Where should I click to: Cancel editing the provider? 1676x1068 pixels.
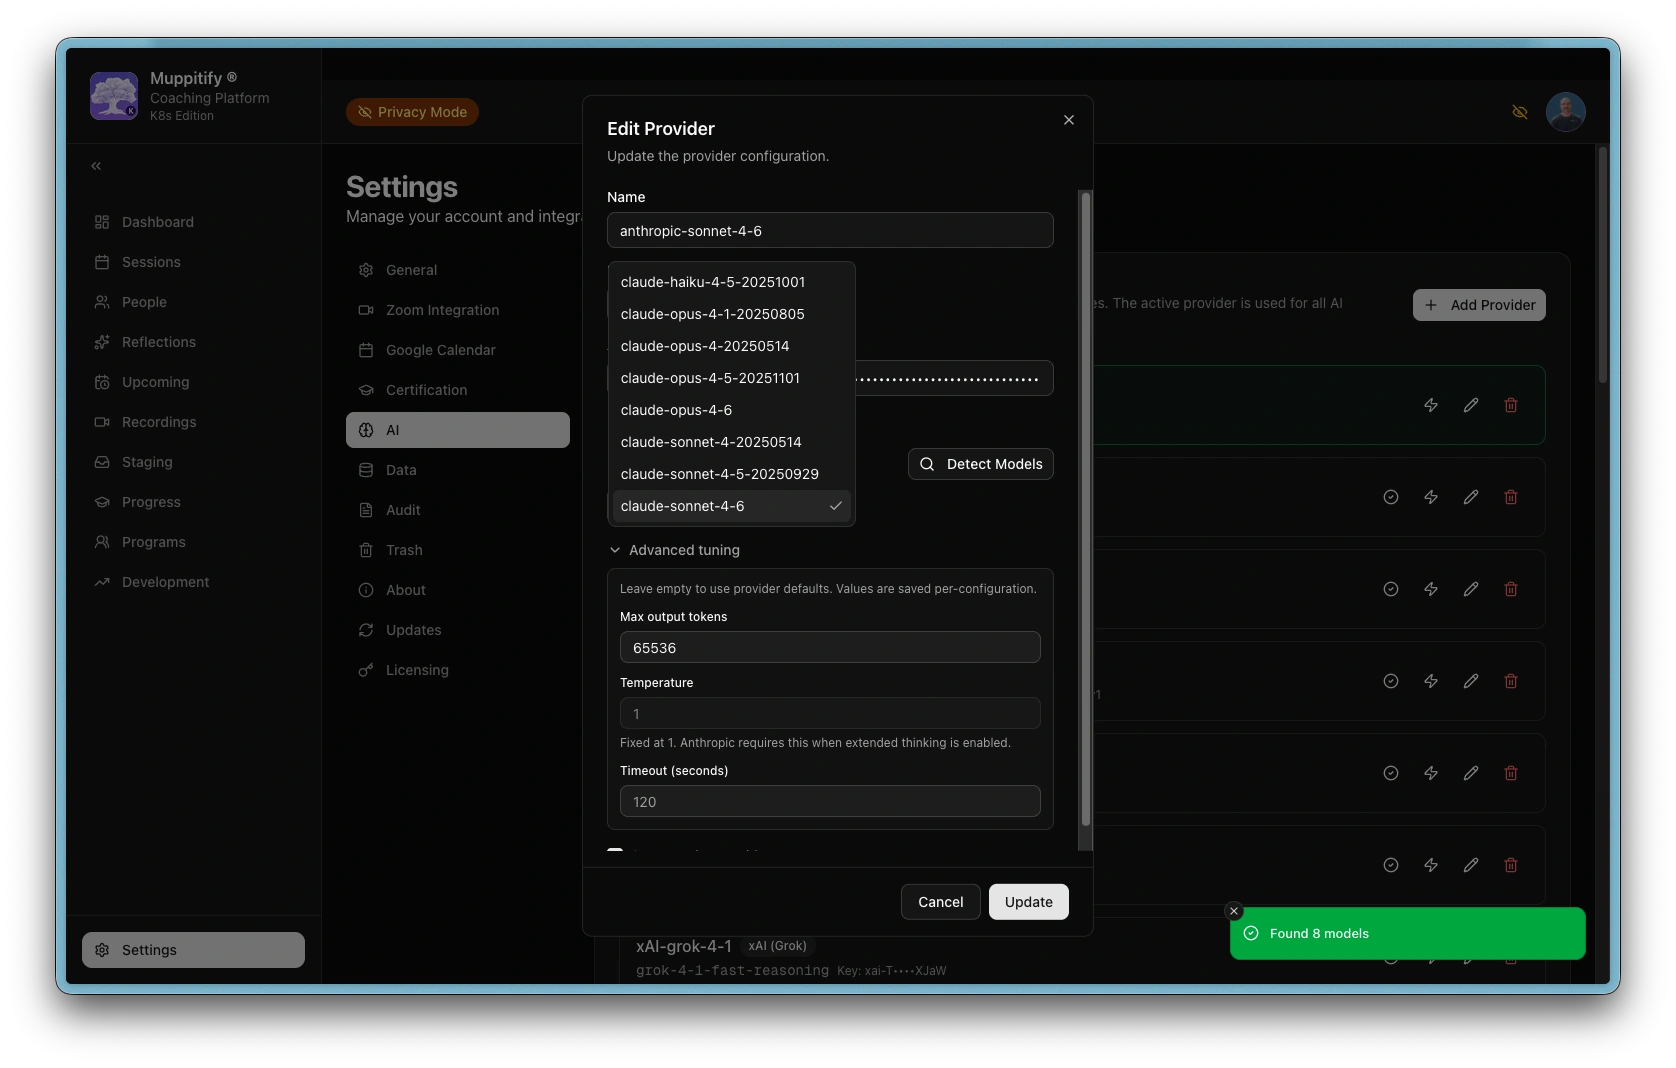940,902
